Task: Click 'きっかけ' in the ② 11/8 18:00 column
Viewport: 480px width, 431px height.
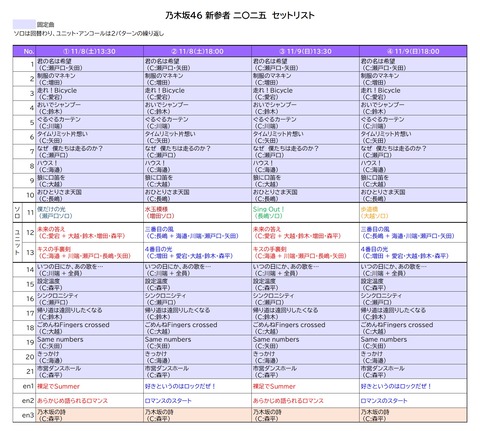Action: (156, 354)
